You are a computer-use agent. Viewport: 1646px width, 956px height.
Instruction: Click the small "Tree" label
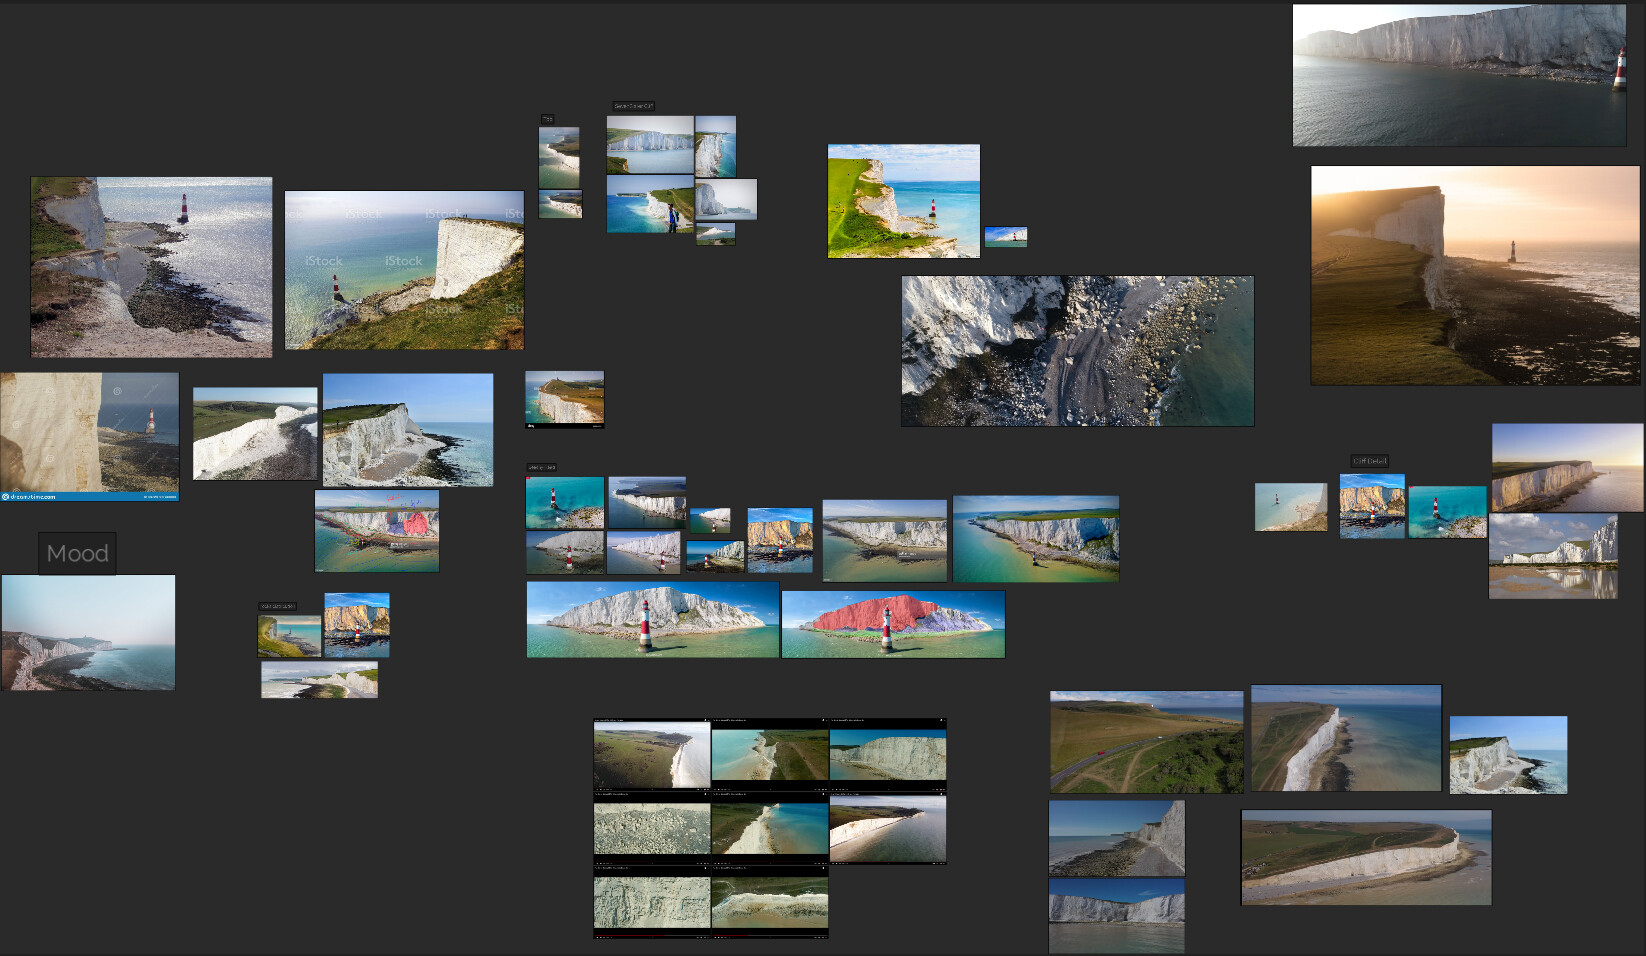click(x=547, y=118)
